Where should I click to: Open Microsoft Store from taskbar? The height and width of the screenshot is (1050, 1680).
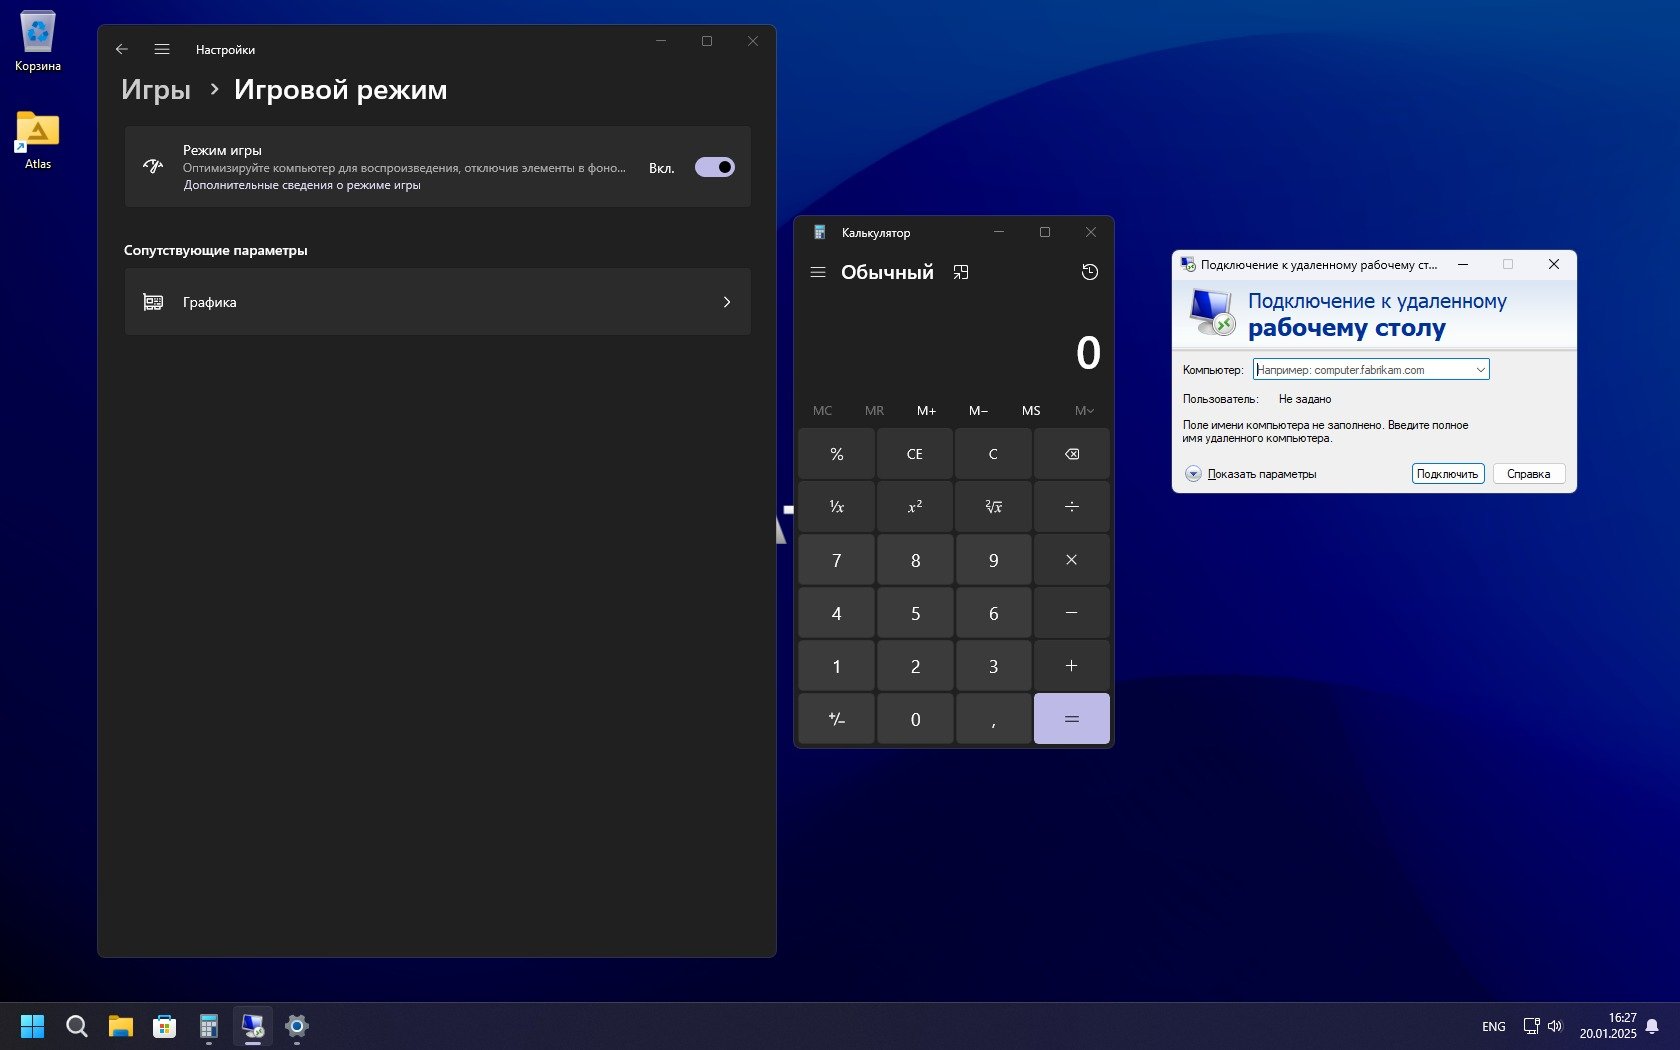pos(164,1026)
